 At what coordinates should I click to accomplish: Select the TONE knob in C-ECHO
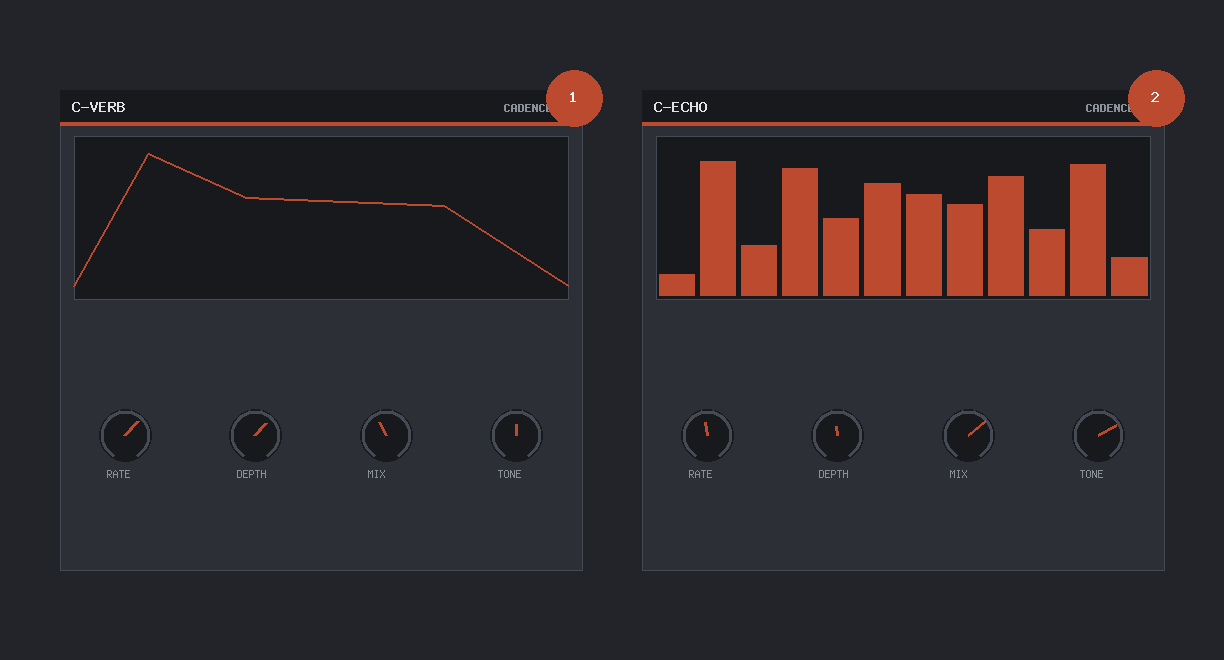1098,436
